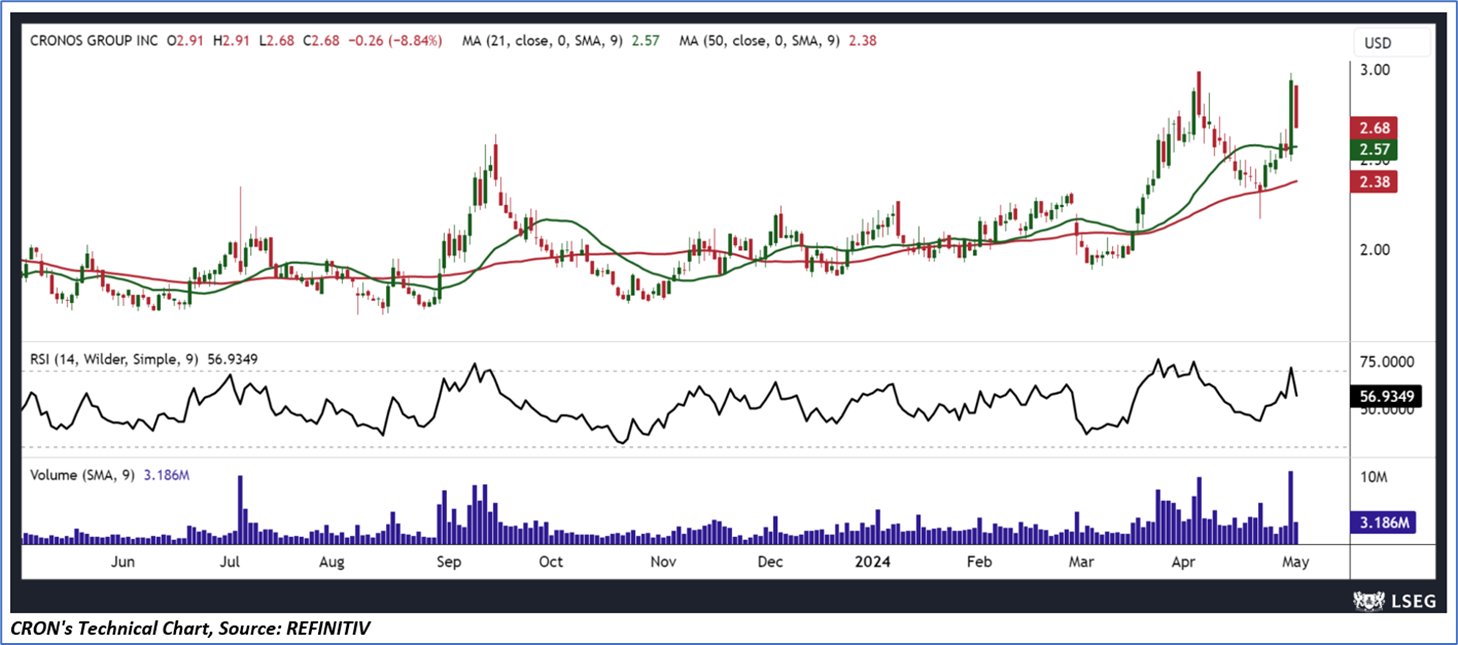Click the 3.00 price axis label
The image size is (1458, 645).
point(1375,70)
